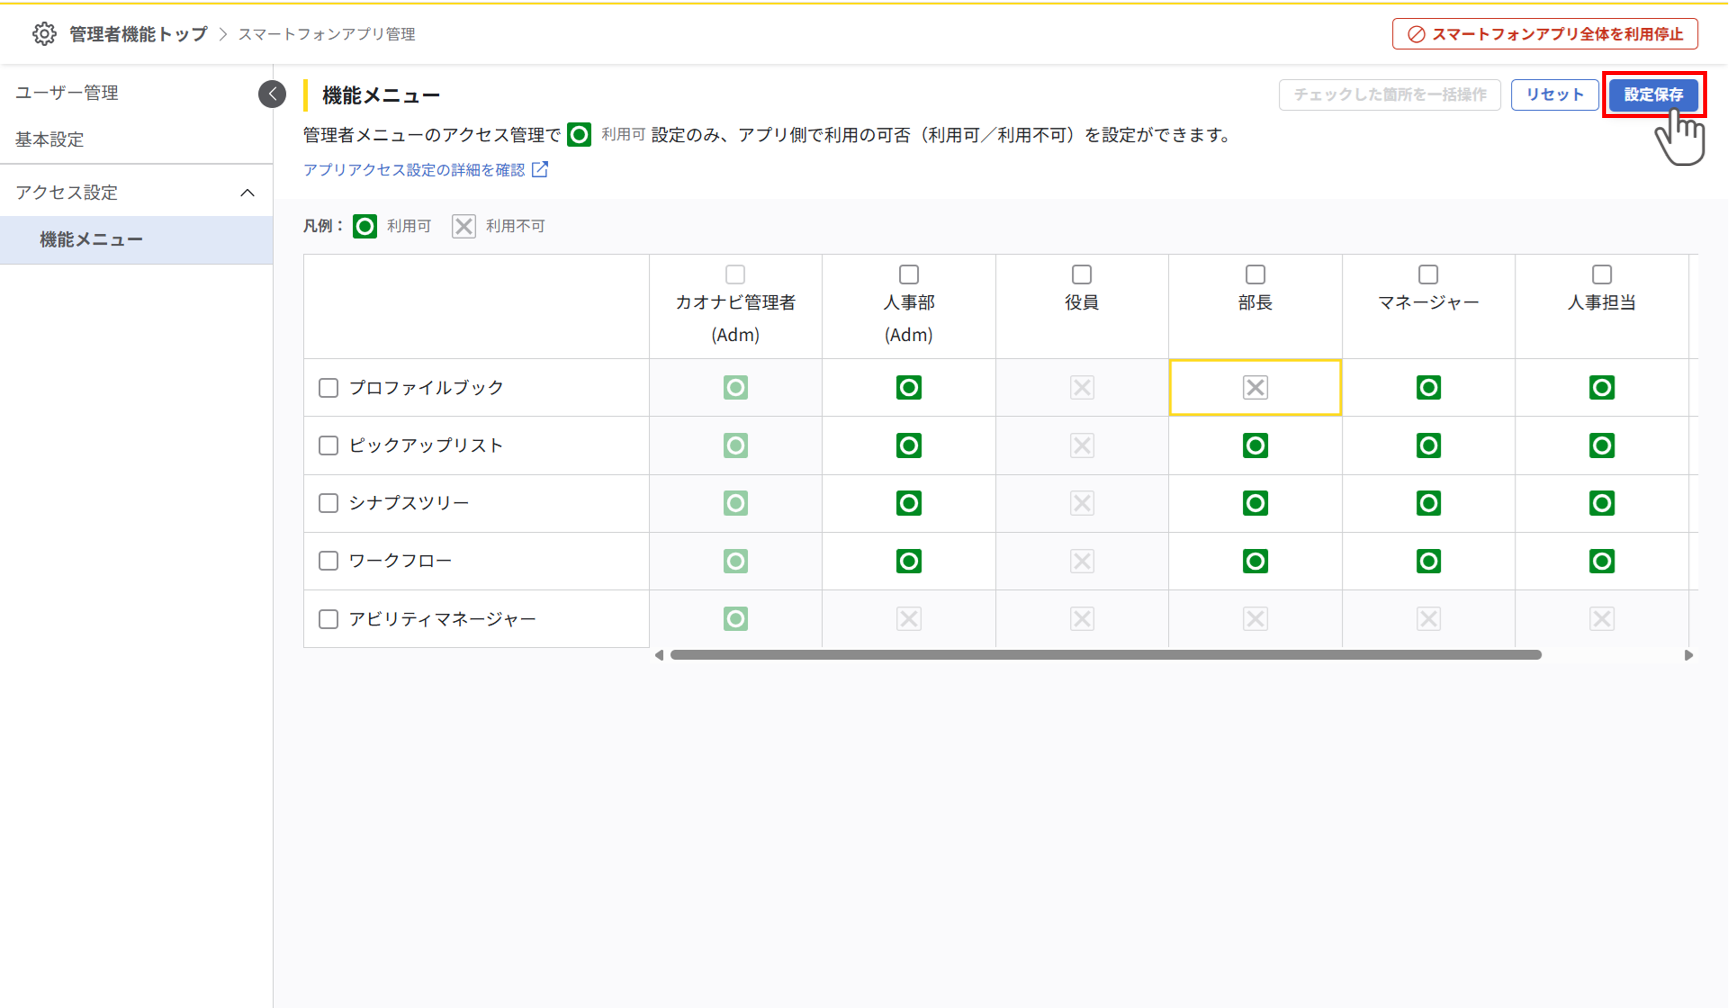This screenshot has width=1734, height=1008.
Task: Collapse the sidebar with the circular arrow button
Action: (x=272, y=93)
